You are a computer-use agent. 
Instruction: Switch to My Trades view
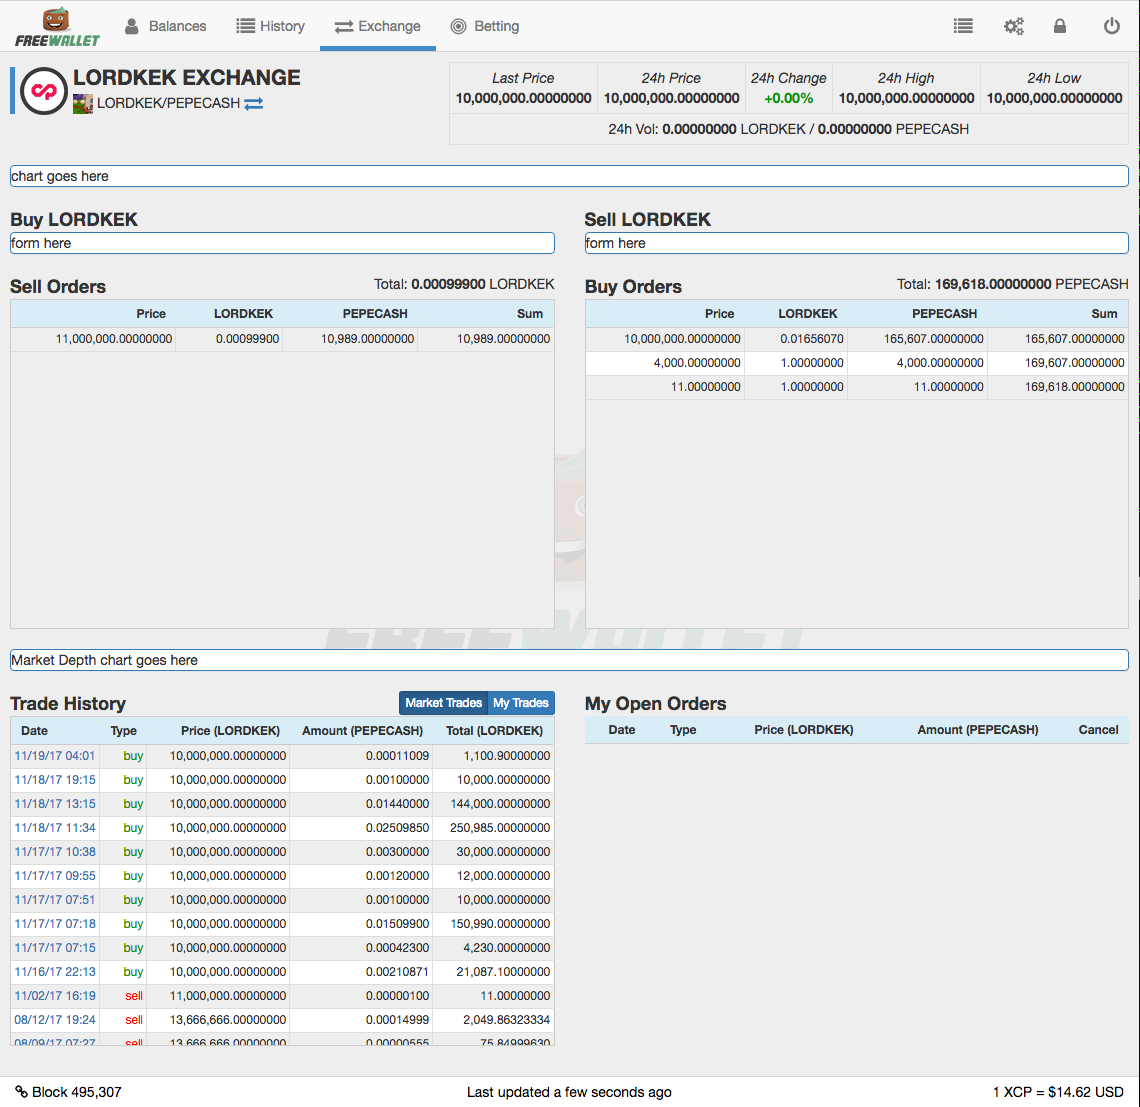tap(521, 703)
